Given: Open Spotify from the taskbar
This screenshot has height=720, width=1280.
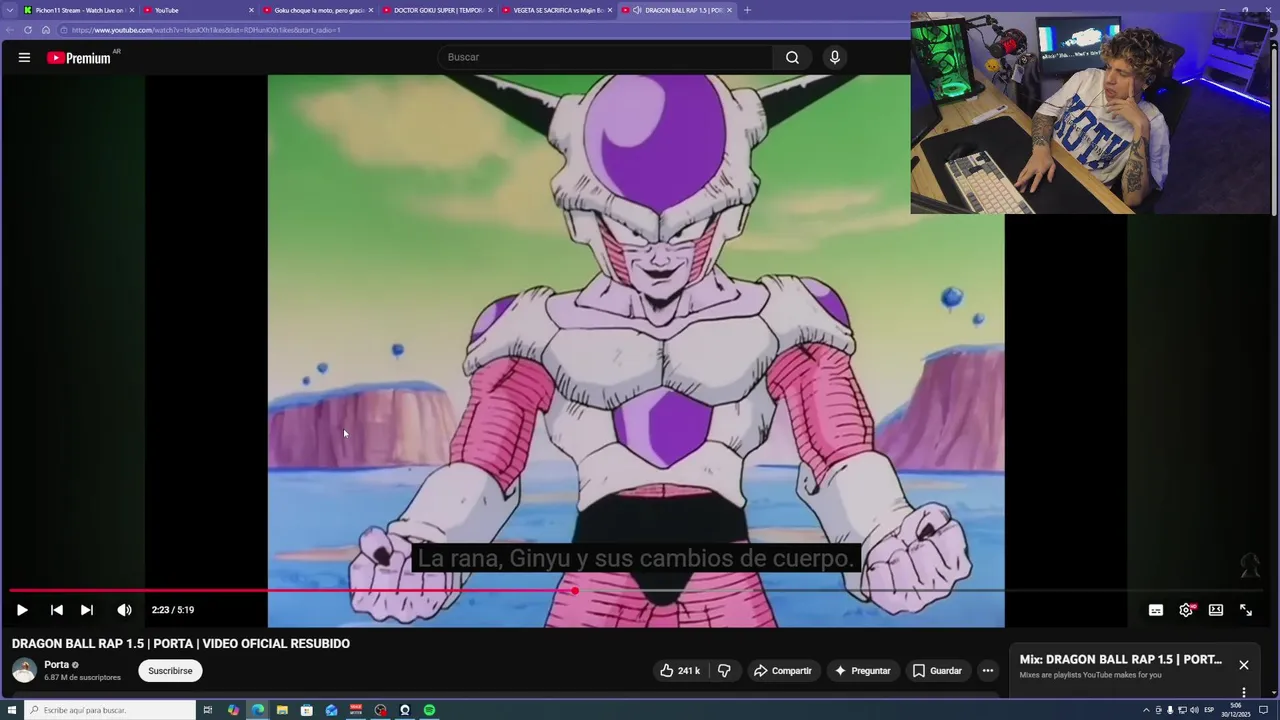Looking at the screenshot, I should [430, 710].
